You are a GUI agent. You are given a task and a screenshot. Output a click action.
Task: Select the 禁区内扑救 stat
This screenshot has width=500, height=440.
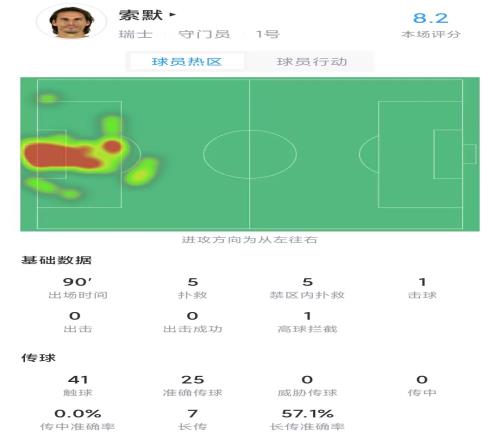click(307, 288)
